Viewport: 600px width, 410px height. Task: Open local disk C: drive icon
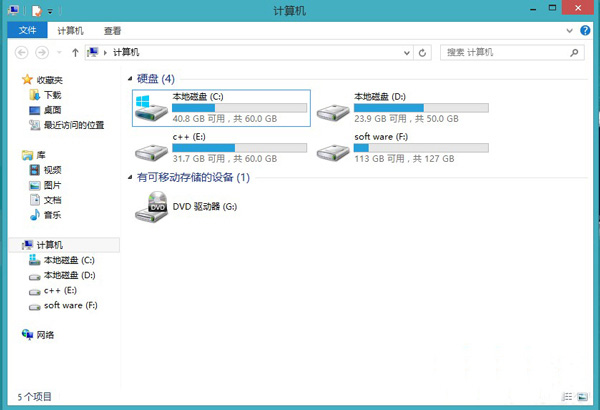[152, 108]
